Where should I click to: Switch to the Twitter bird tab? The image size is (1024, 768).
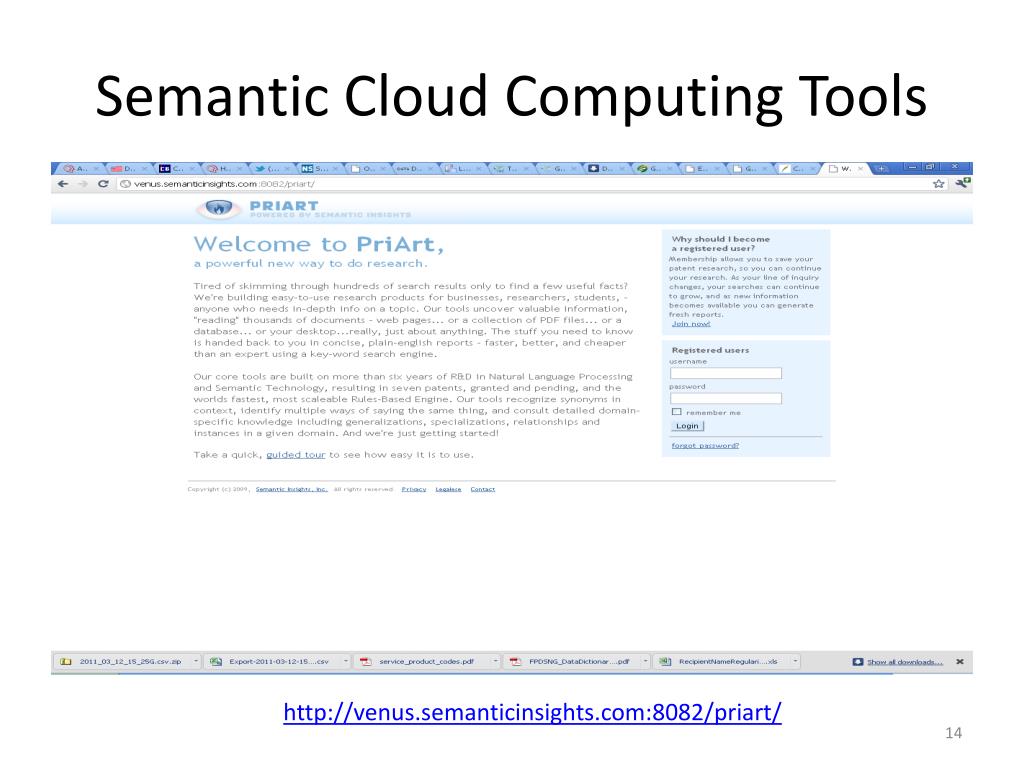pos(270,168)
